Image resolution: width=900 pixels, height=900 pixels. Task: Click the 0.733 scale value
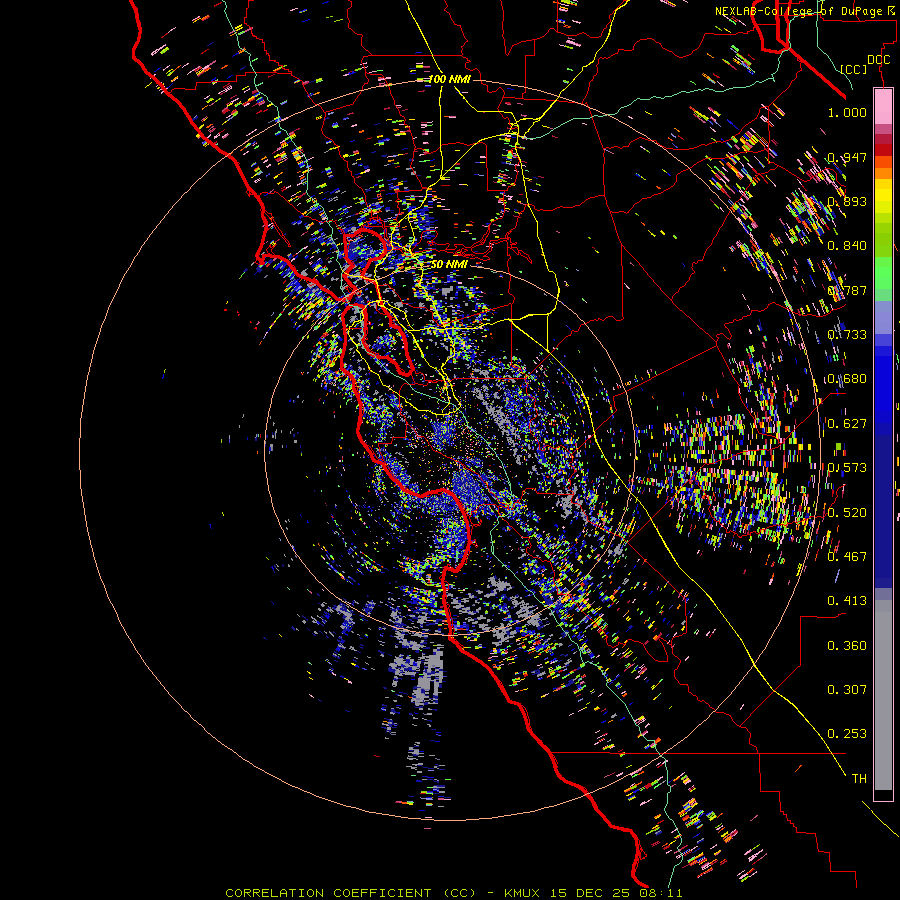847,335
